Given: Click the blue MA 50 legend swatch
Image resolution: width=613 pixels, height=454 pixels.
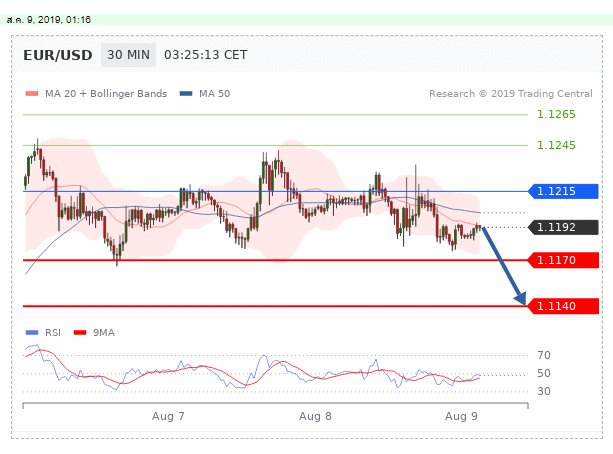Looking at the screenshot, I should (186, 93).
